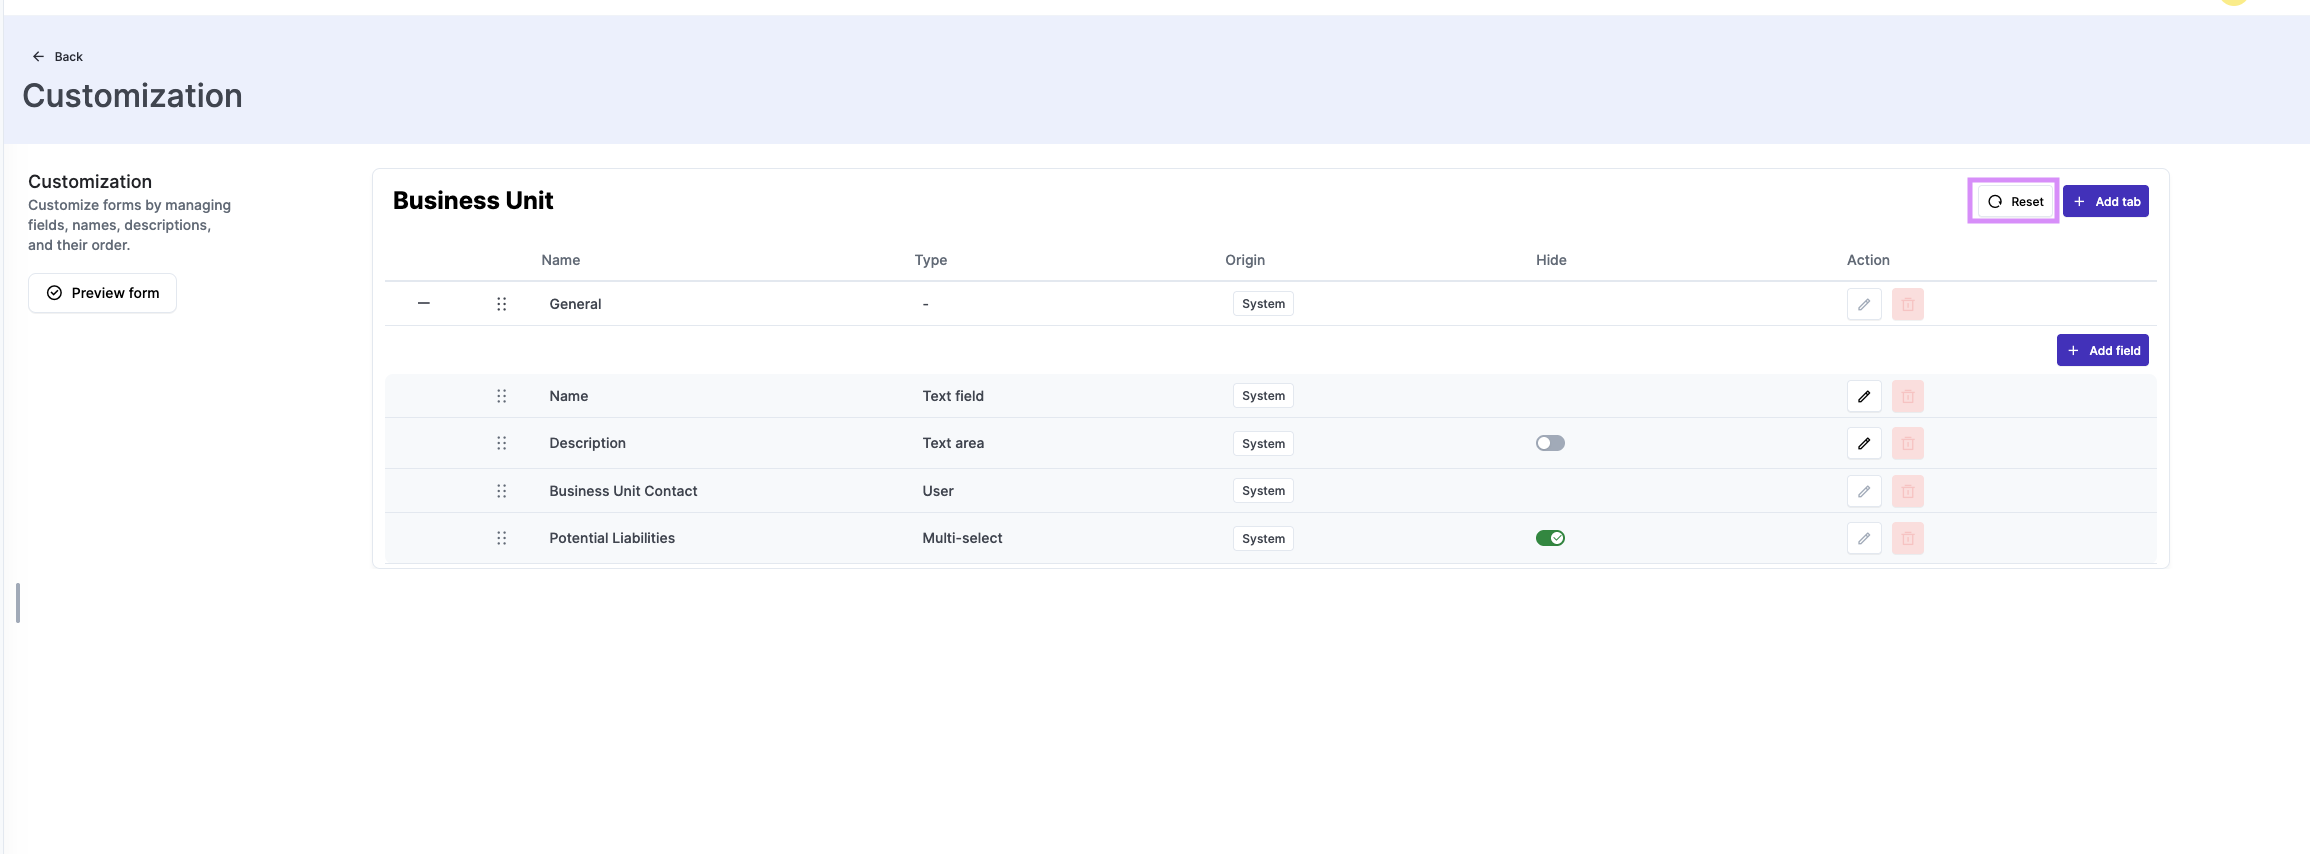
Task: Click the Add tab button
Action: (x=2105, y=201)
